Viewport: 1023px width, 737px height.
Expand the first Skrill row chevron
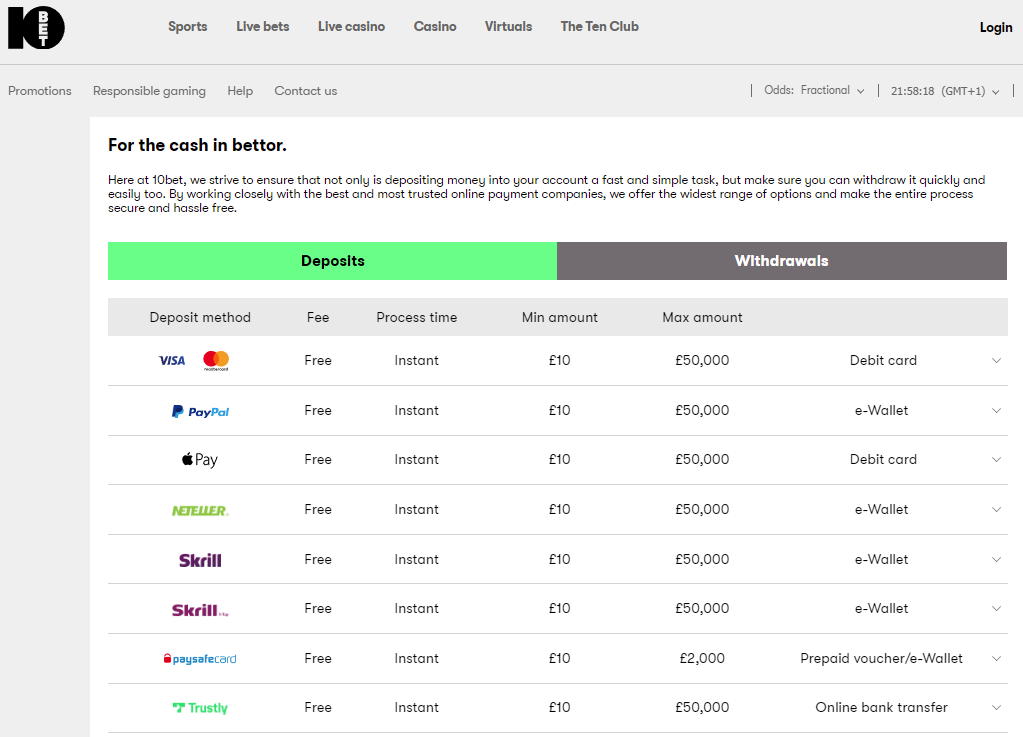996,560
